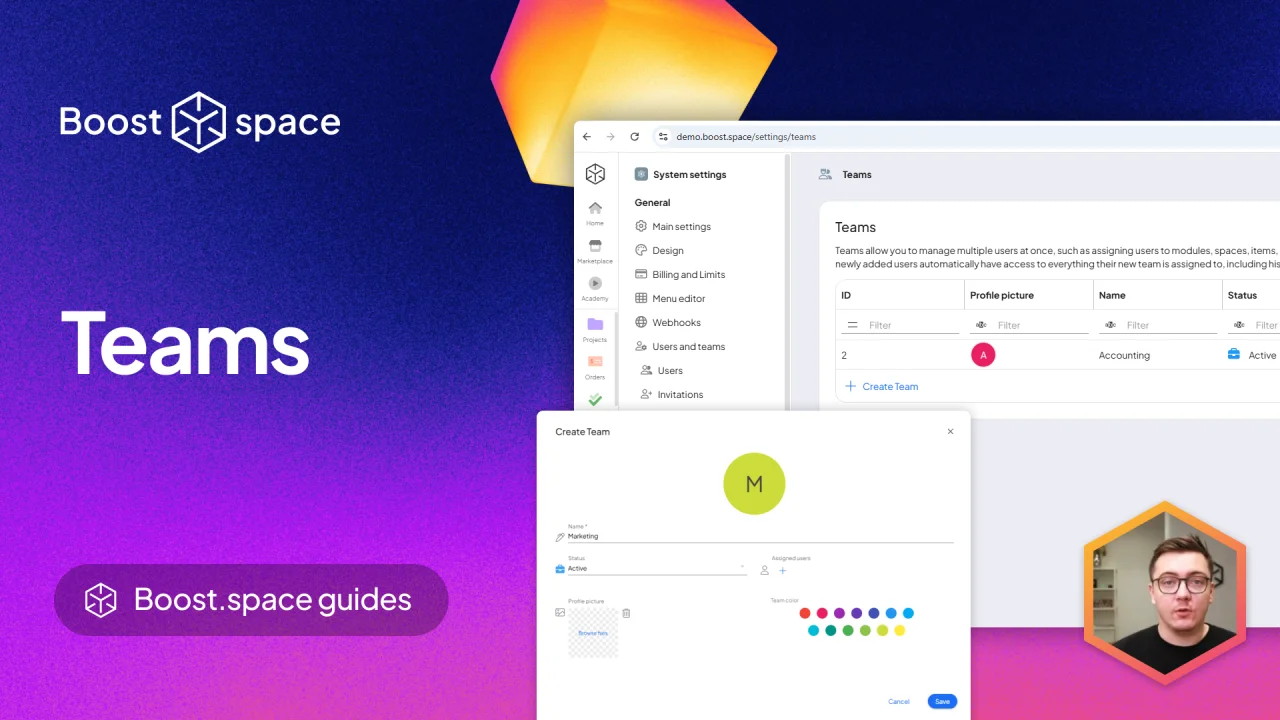Viewport: 1280px width, 720px height.
Task: Open Projects folder in left sidebar
Action: click(595, 329)
